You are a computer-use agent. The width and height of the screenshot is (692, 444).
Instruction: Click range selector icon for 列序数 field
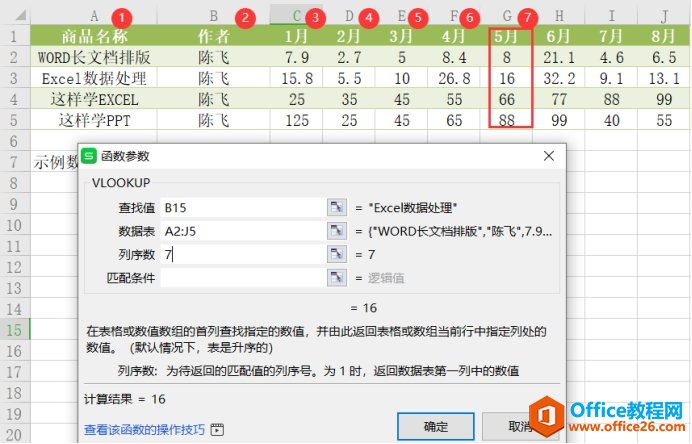[337, 254]
